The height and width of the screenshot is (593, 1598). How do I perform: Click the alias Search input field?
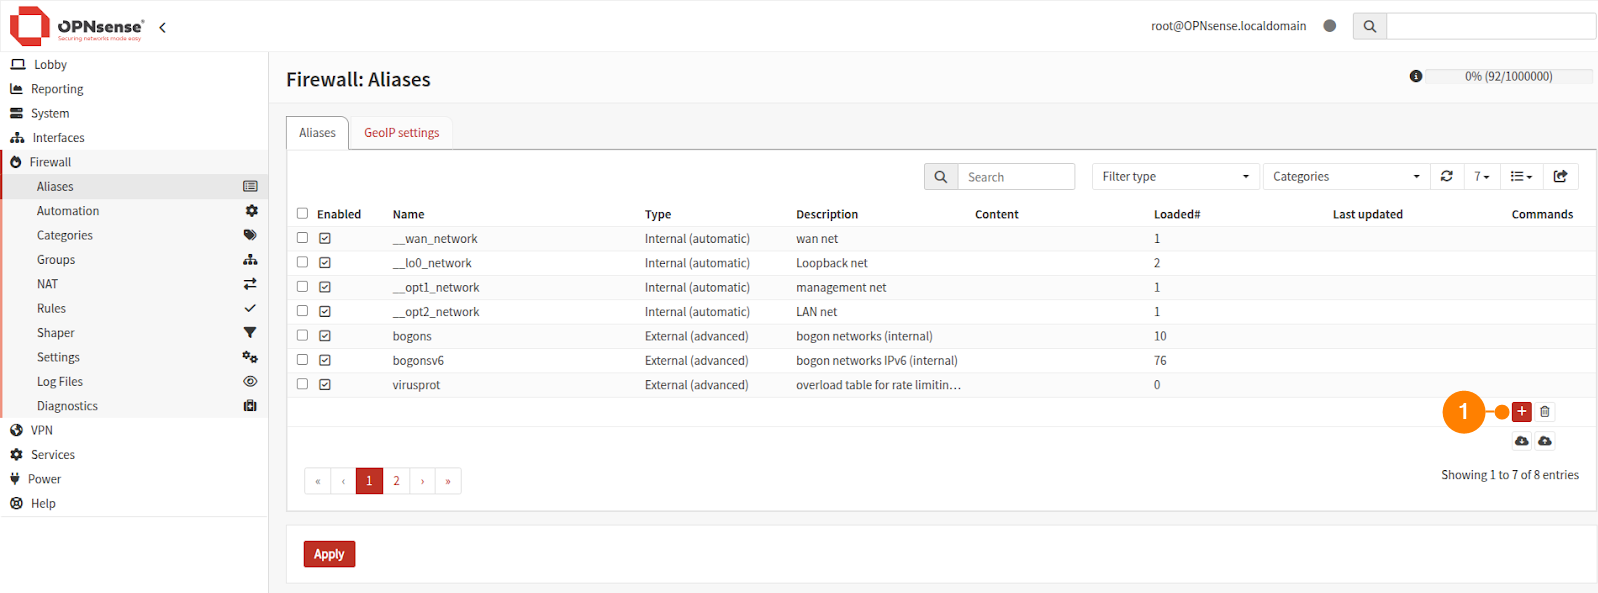[x=1015, y=177]
